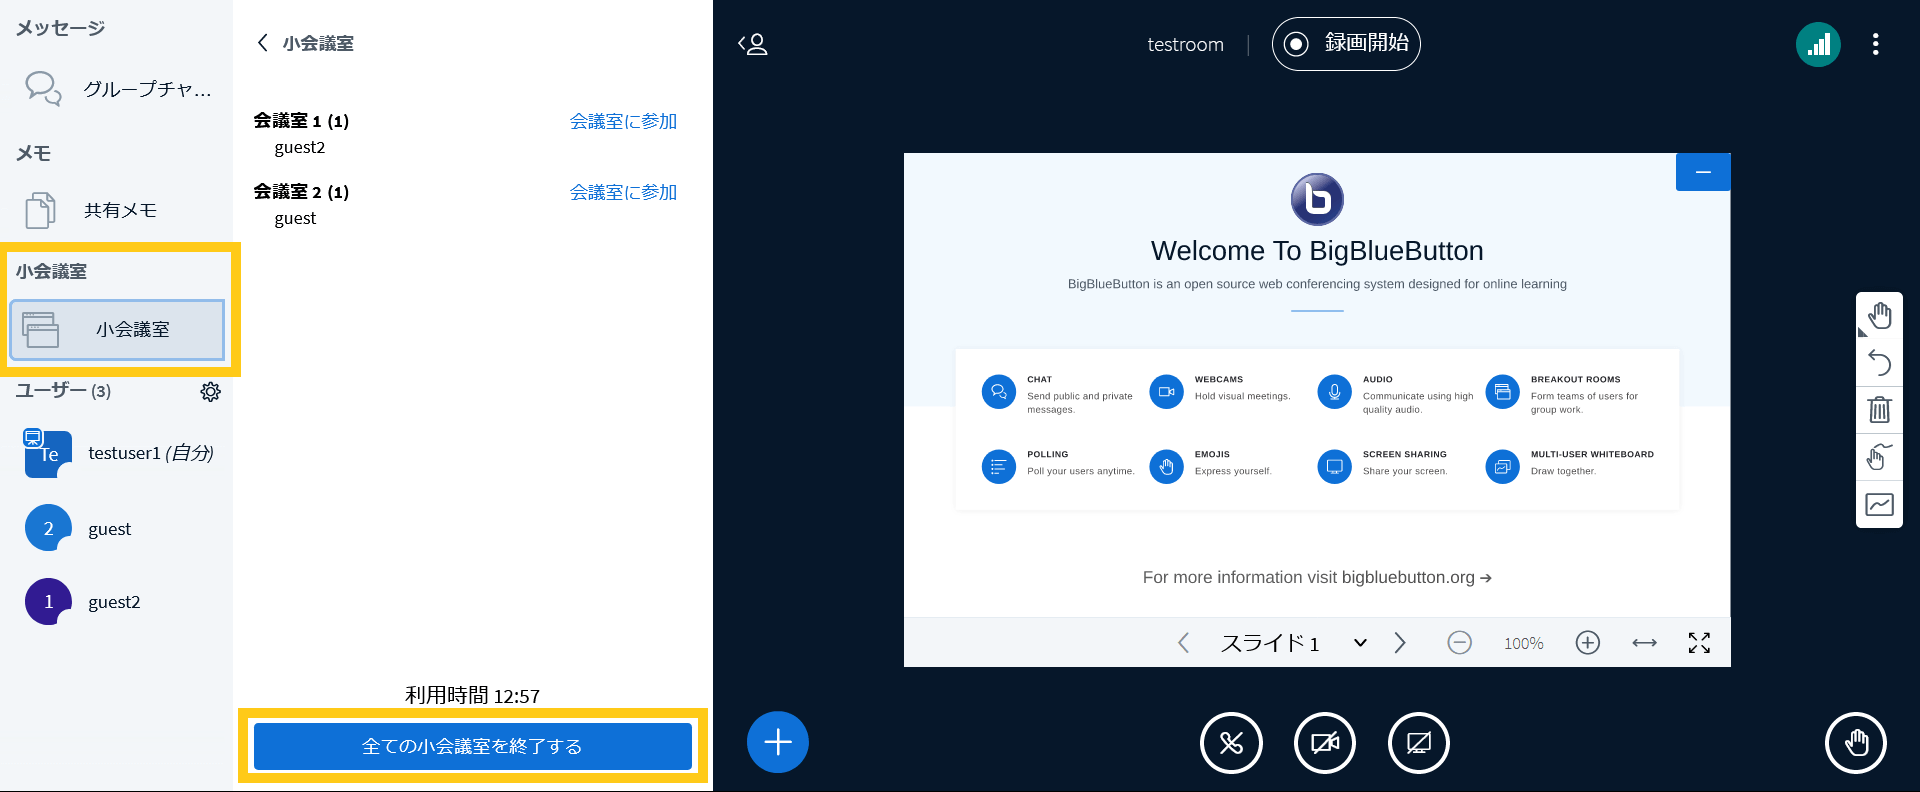
Task: Clear all annotations with the trash icon
Action: [1880, 409]
